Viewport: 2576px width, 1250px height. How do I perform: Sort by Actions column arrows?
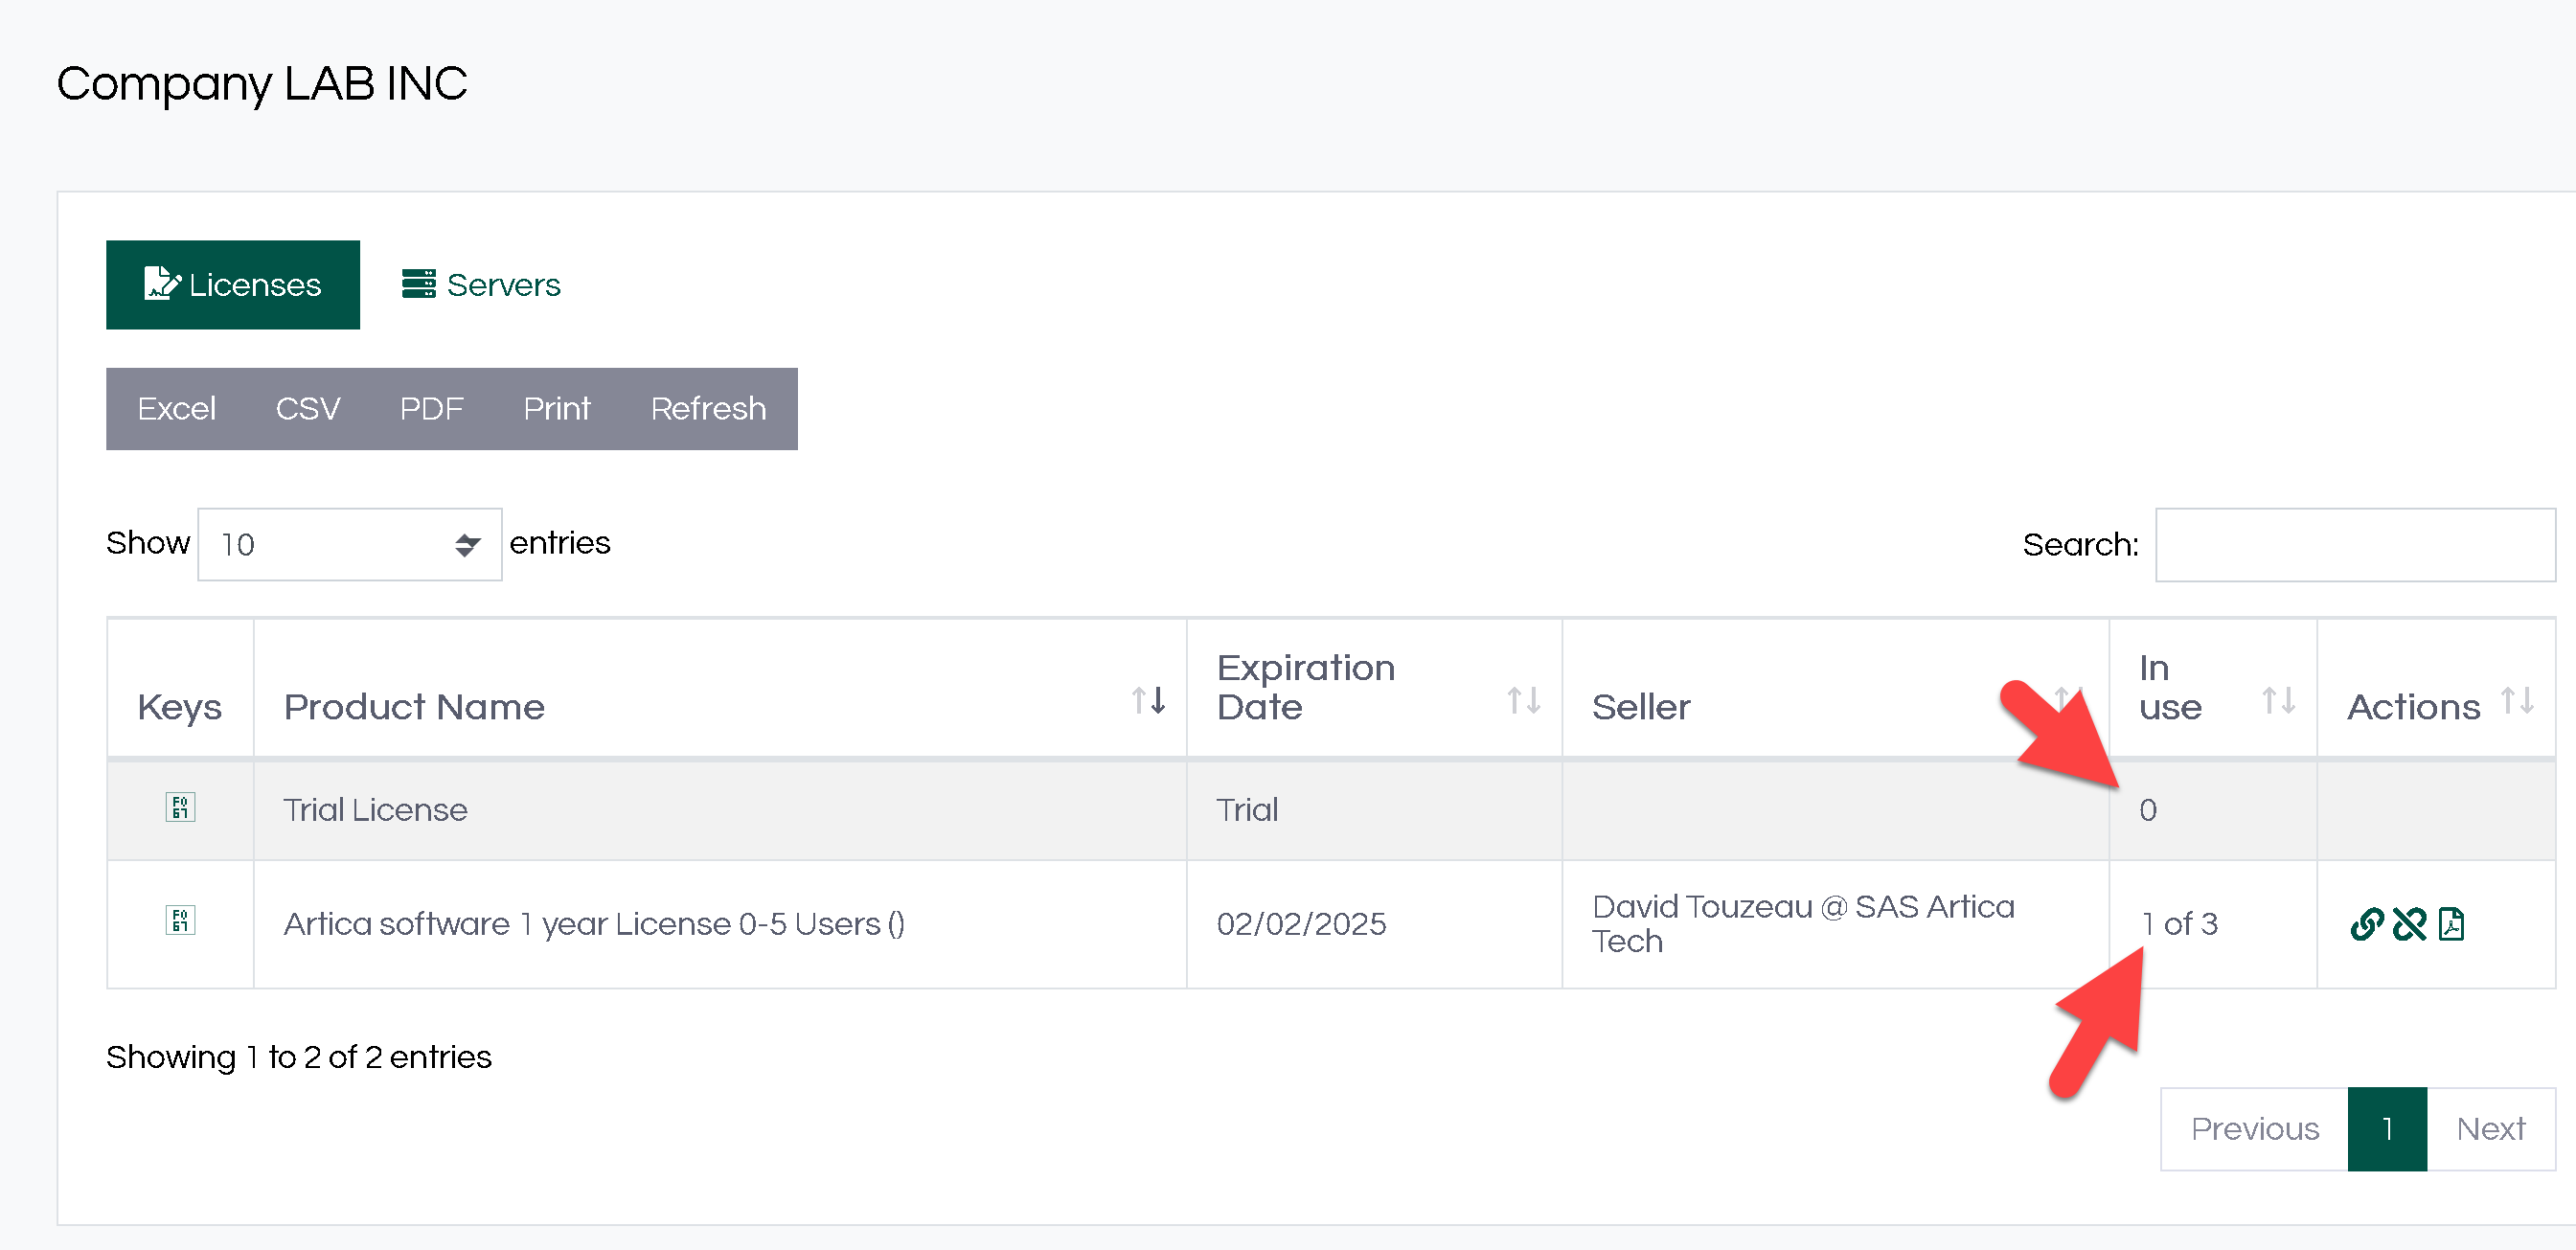click(x=2517, y=700)
